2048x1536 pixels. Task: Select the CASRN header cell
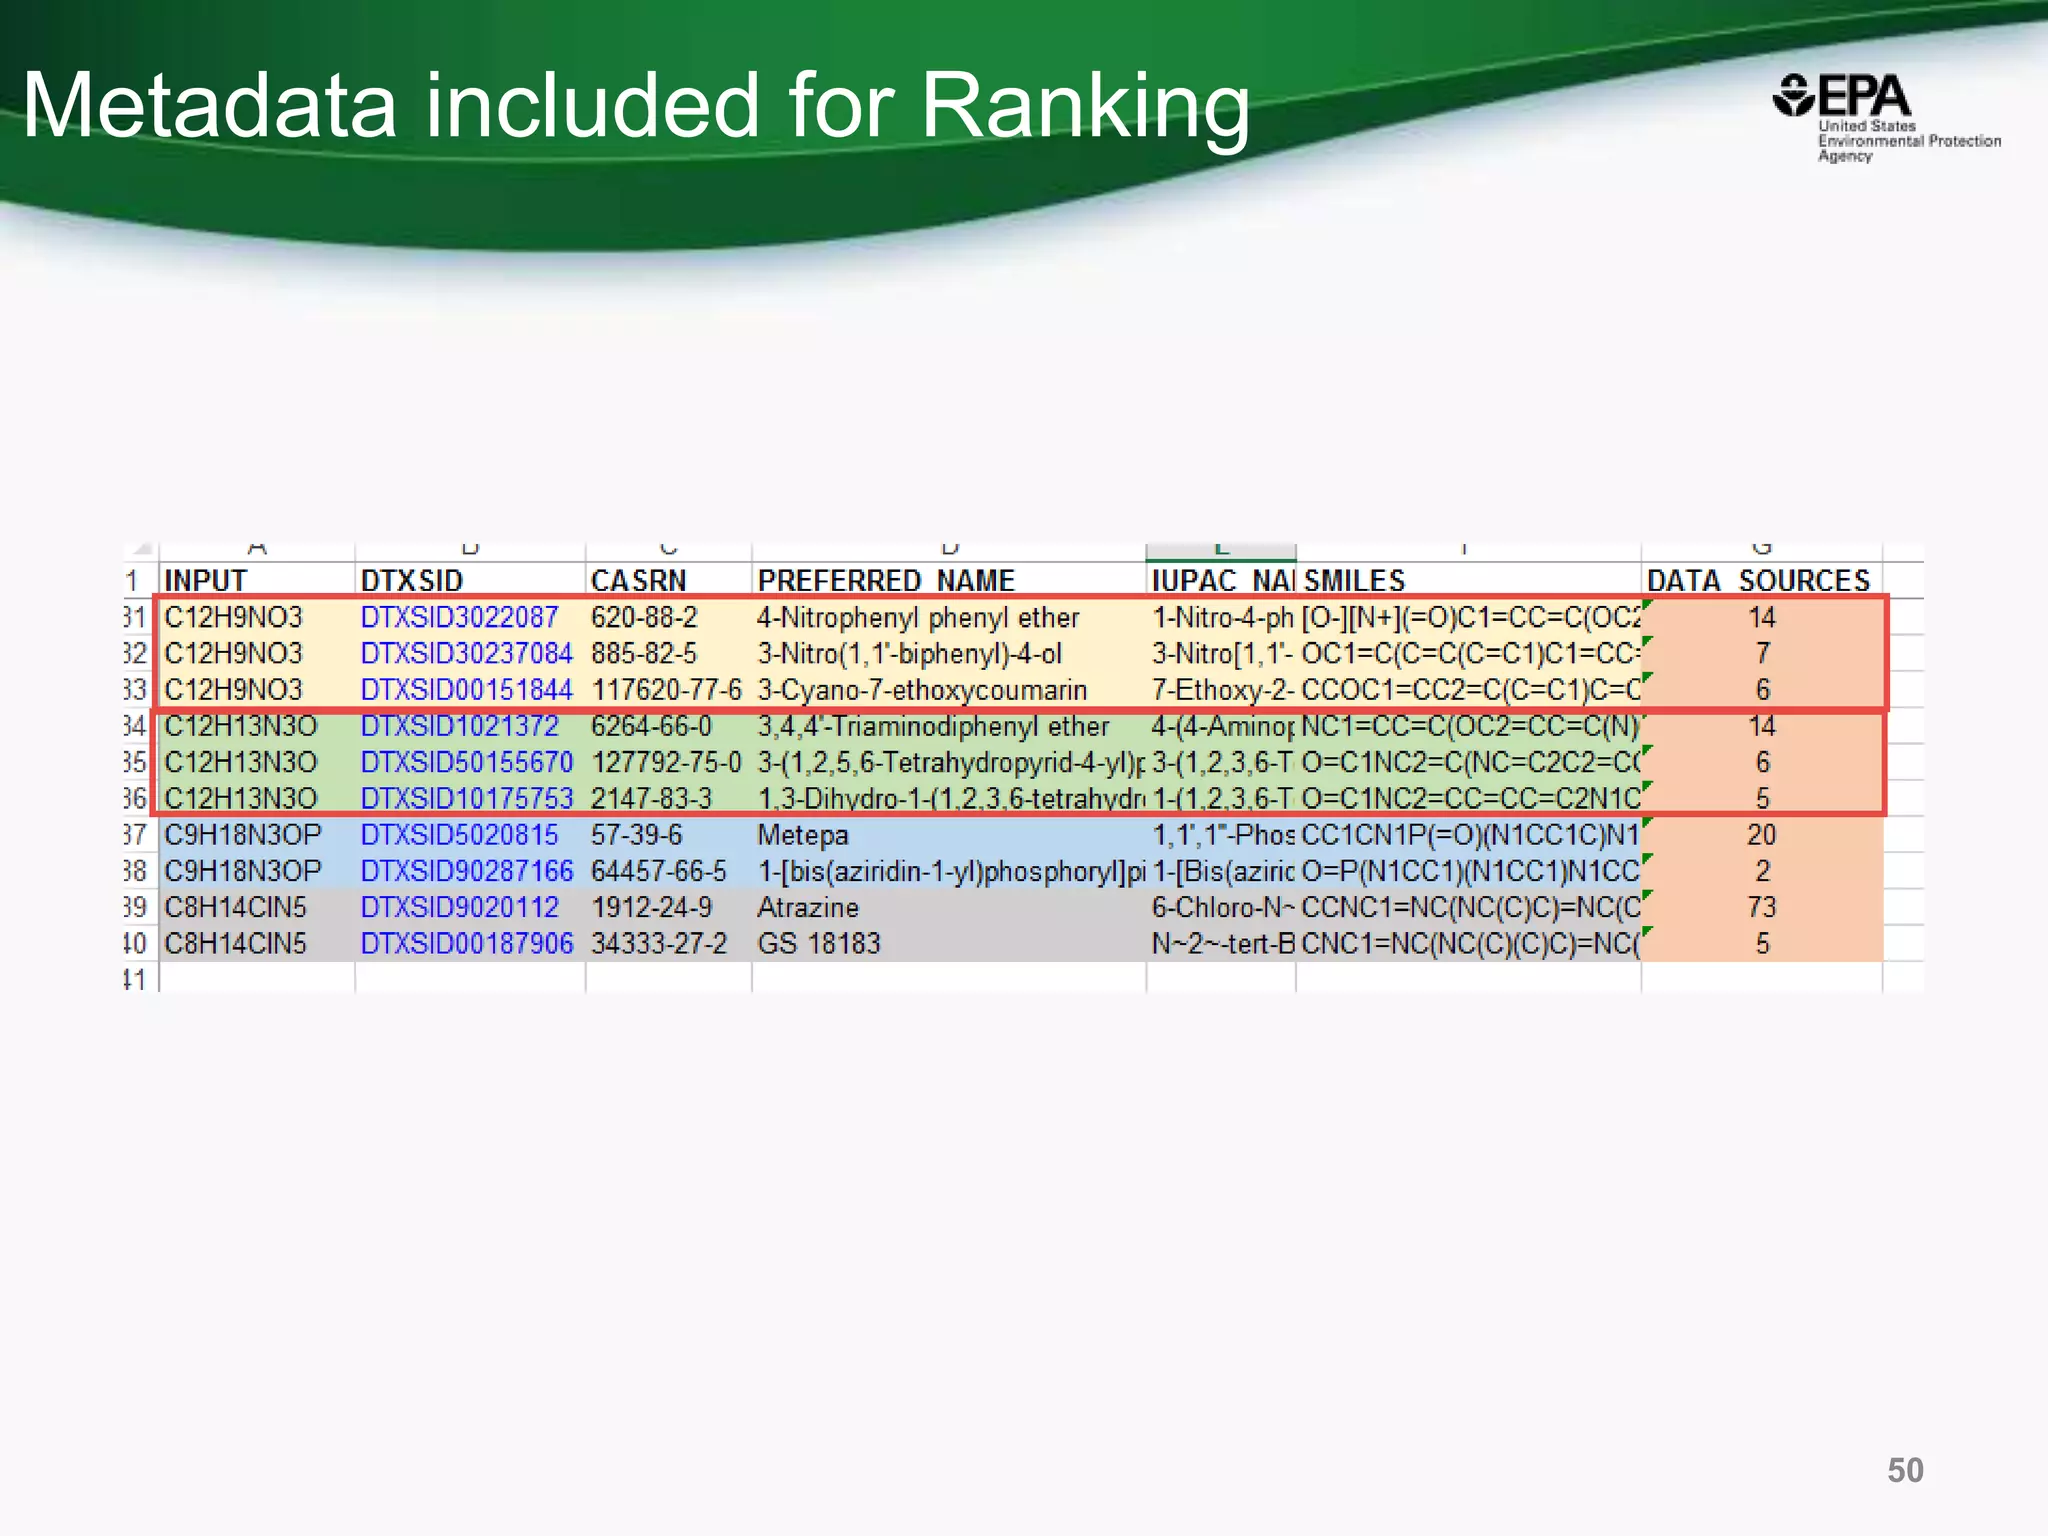[668, 580]
